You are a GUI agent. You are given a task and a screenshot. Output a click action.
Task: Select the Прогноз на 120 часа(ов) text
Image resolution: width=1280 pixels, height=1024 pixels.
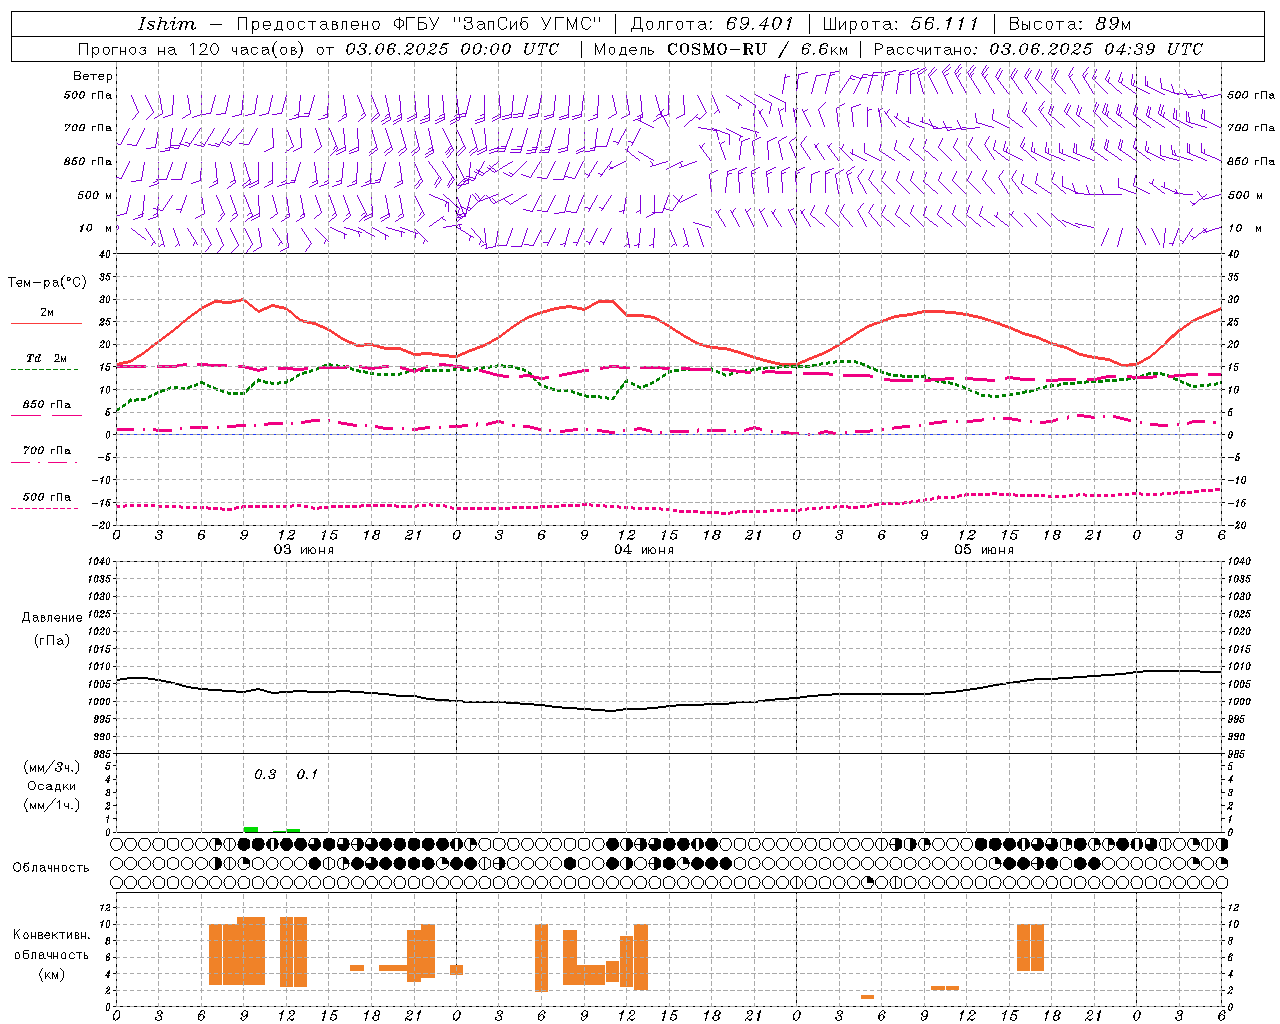click(193, 49)
